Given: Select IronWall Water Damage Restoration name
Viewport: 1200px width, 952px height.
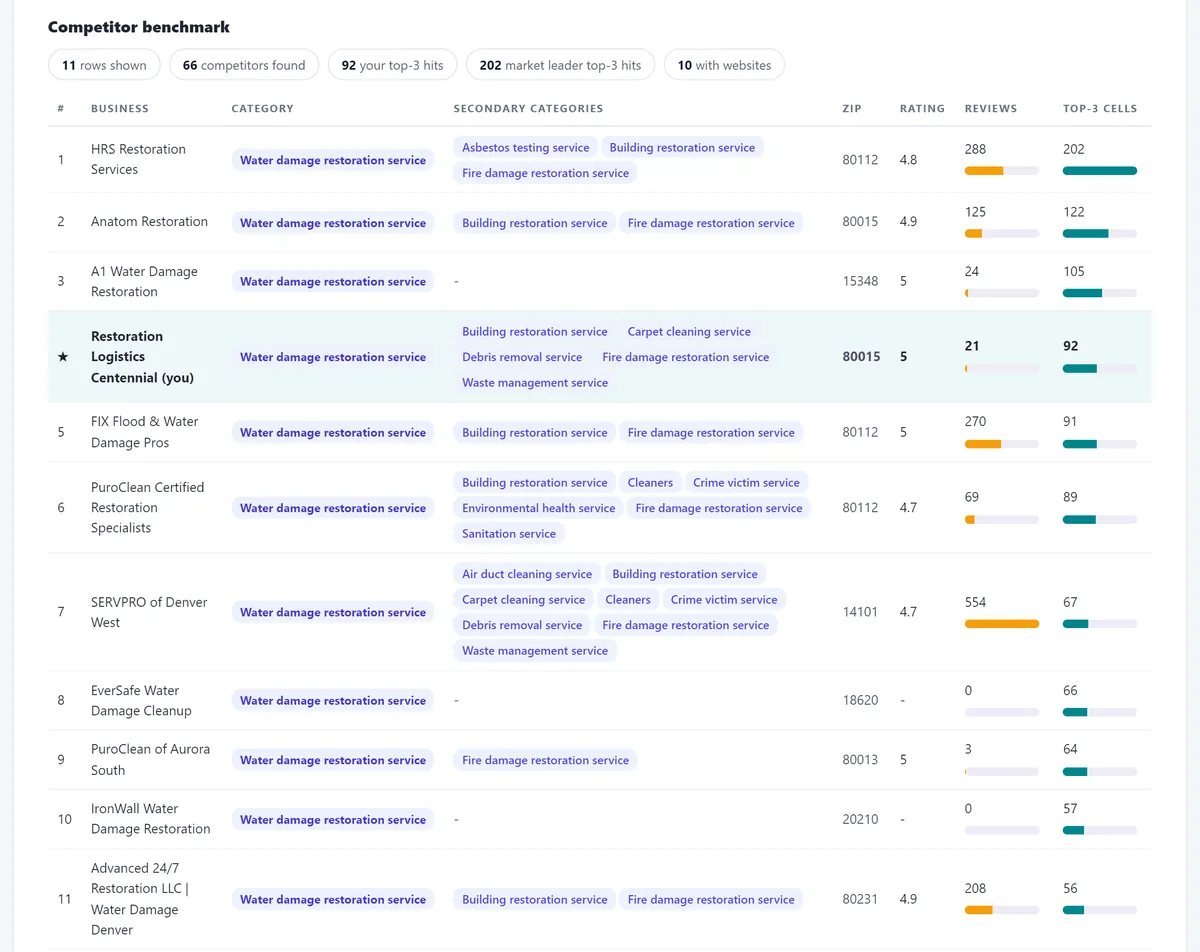Looking at the screenshot, I should pyautogui.click(x=150, y=819).
